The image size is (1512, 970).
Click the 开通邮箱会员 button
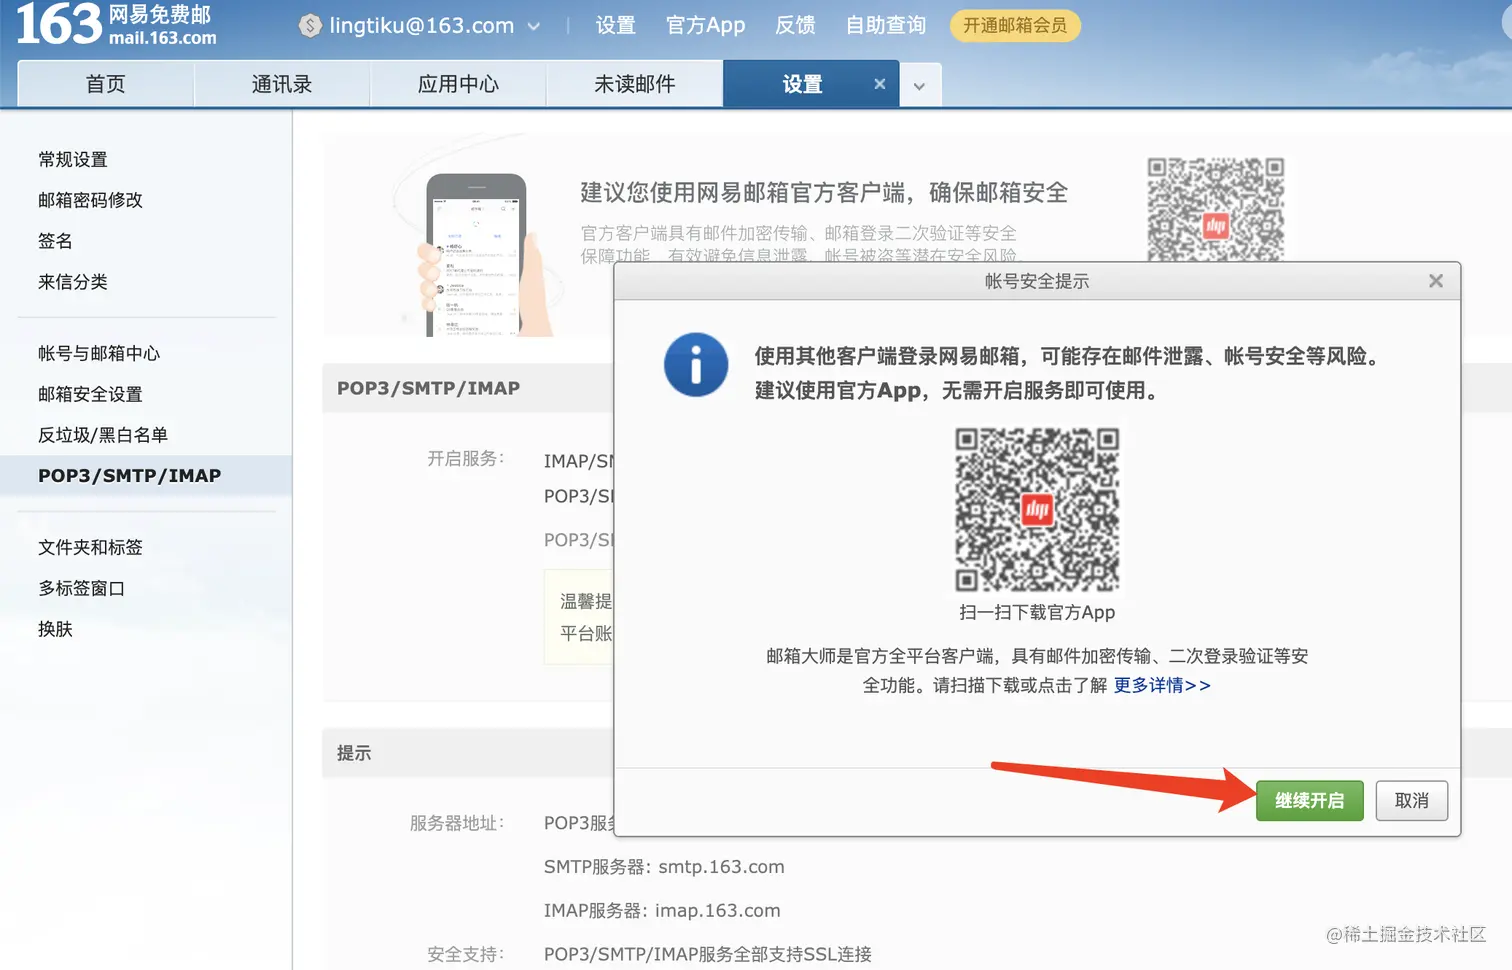pyautogui.click(x=1014, y=26)
